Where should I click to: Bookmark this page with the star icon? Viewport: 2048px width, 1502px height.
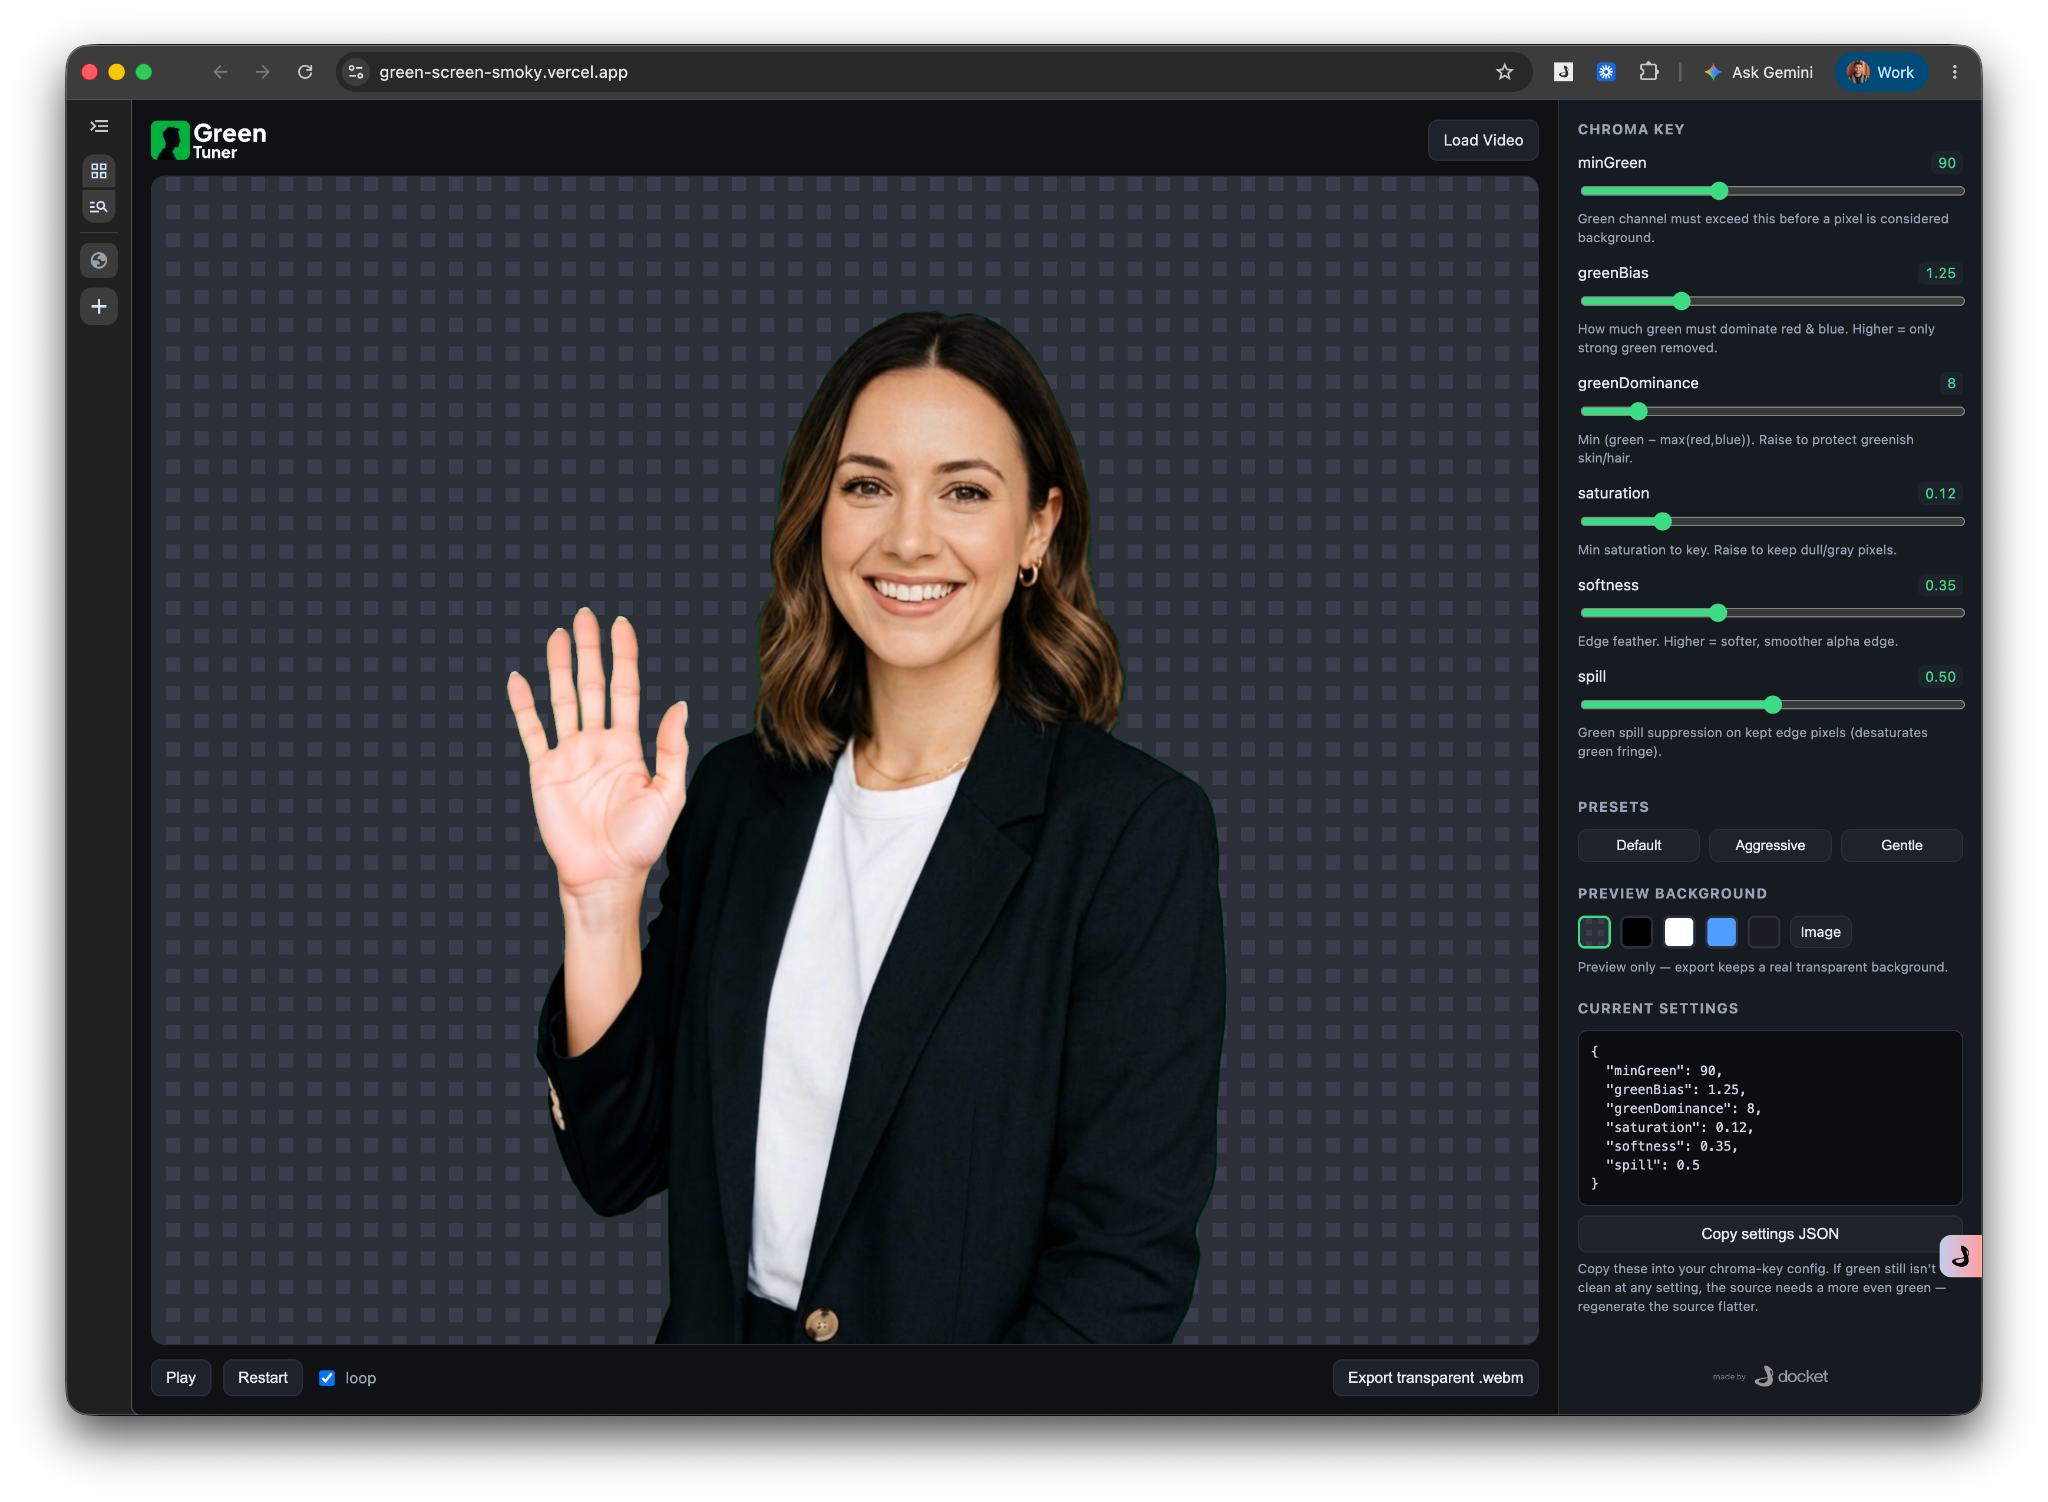[x=1504, y=72]
